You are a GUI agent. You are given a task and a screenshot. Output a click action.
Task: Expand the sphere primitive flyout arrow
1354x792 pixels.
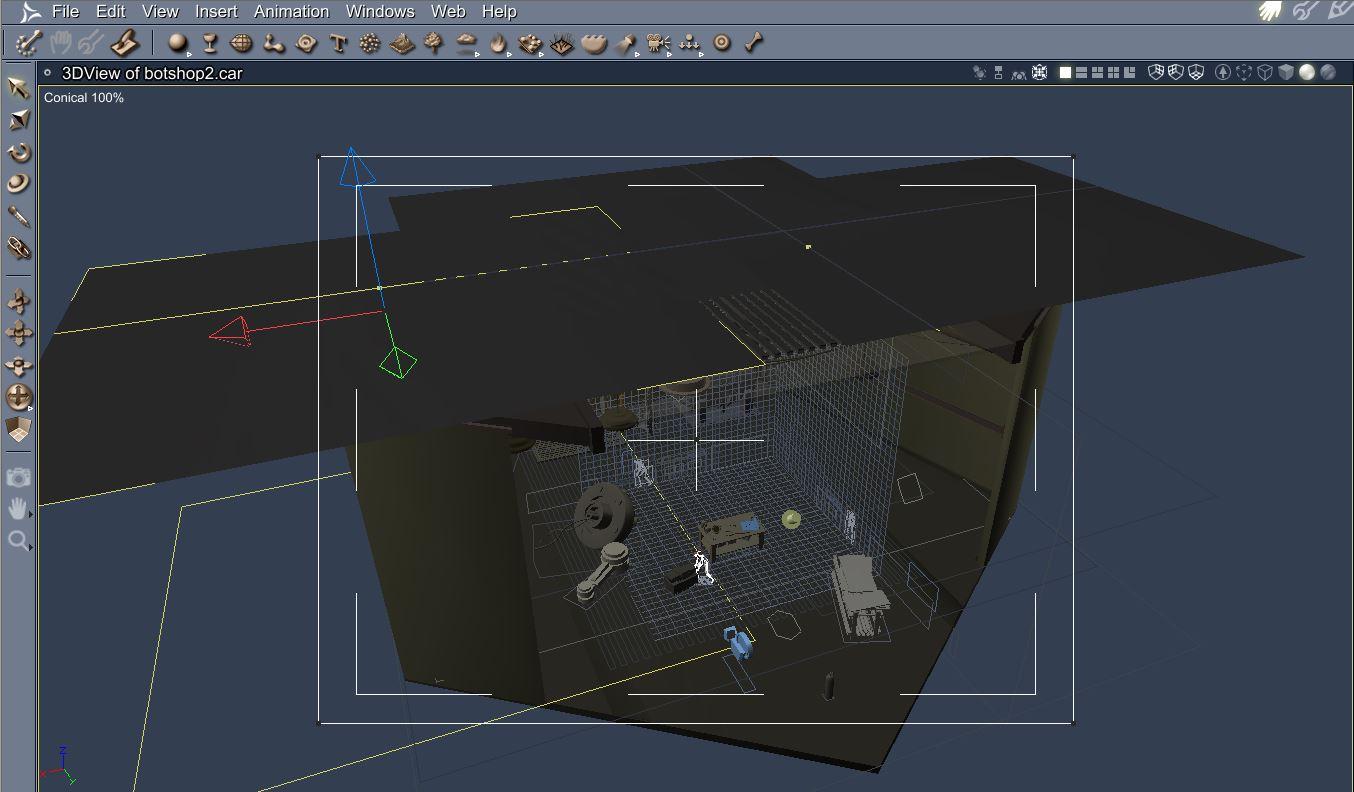point(188,53)
